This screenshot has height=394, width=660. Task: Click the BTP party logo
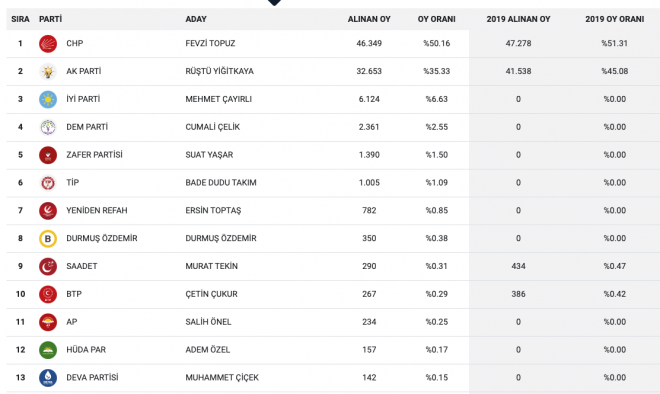(x=48, y=294)
